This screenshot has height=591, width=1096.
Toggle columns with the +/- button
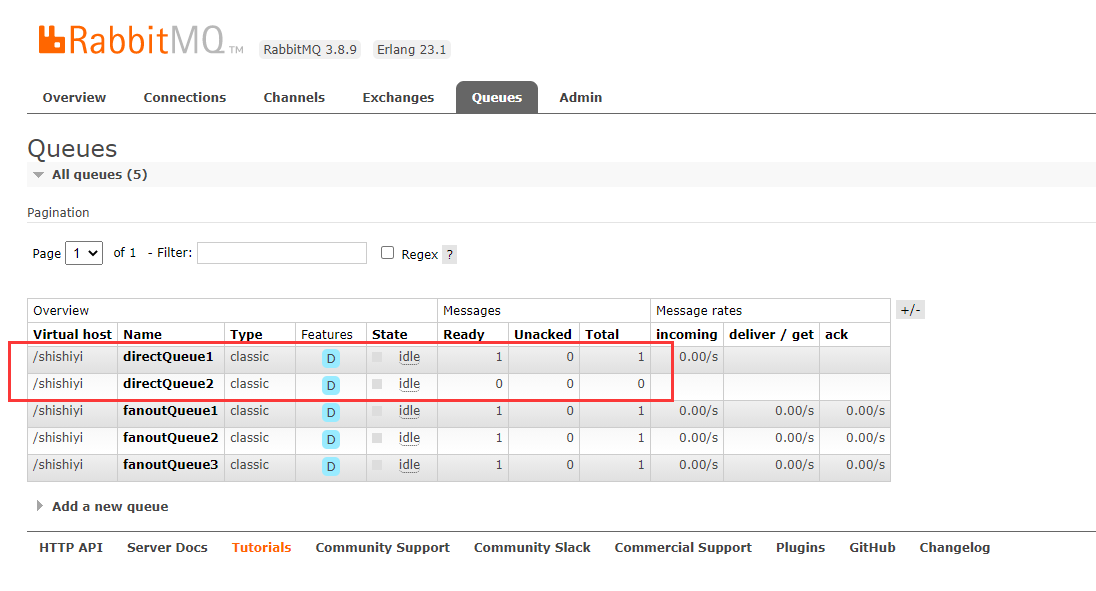pyautogui.click(x=910, y=310)
